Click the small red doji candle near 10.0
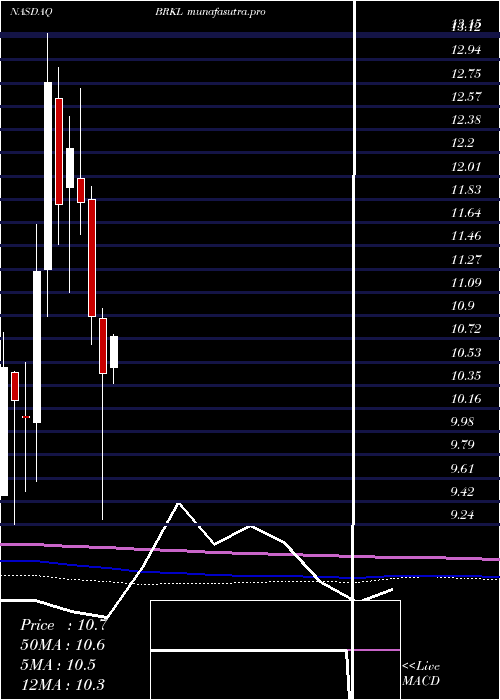The width and height of the screenshot is (500, 700). tap(26, 417)
